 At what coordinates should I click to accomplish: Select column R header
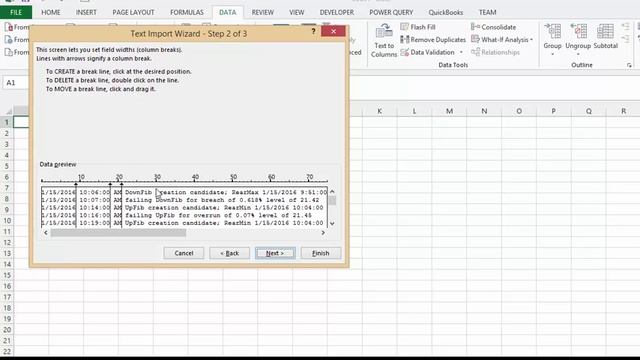click(623, 111)
